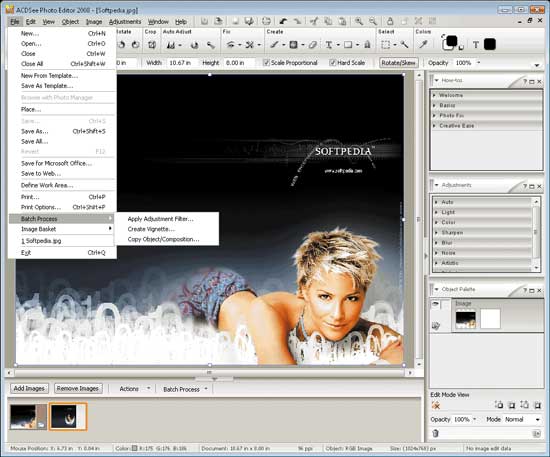Open the Mode Normal dropdown
This screenshot has width=550, height=457.
[522, 419]
